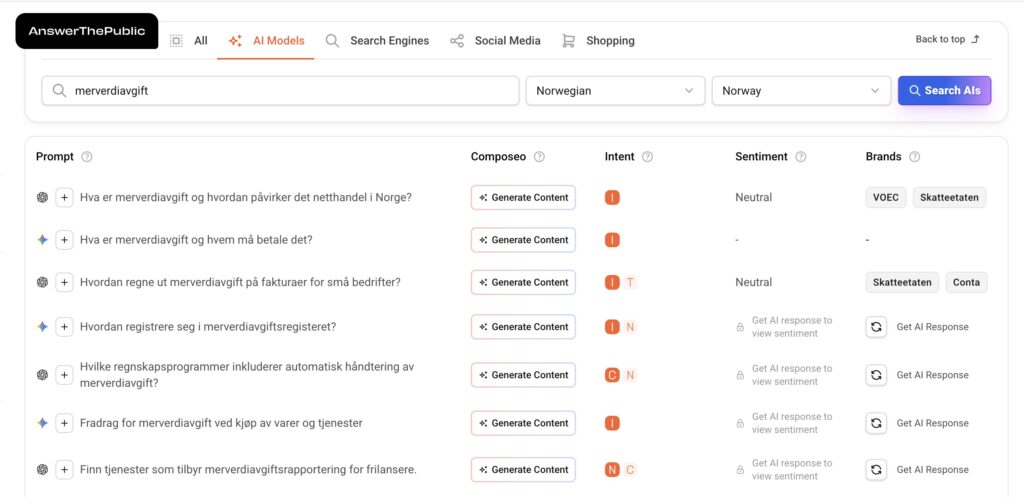This screenshot has width=1024, height=497.
Task: Show help for the Sentiment column
Action: 801,157
